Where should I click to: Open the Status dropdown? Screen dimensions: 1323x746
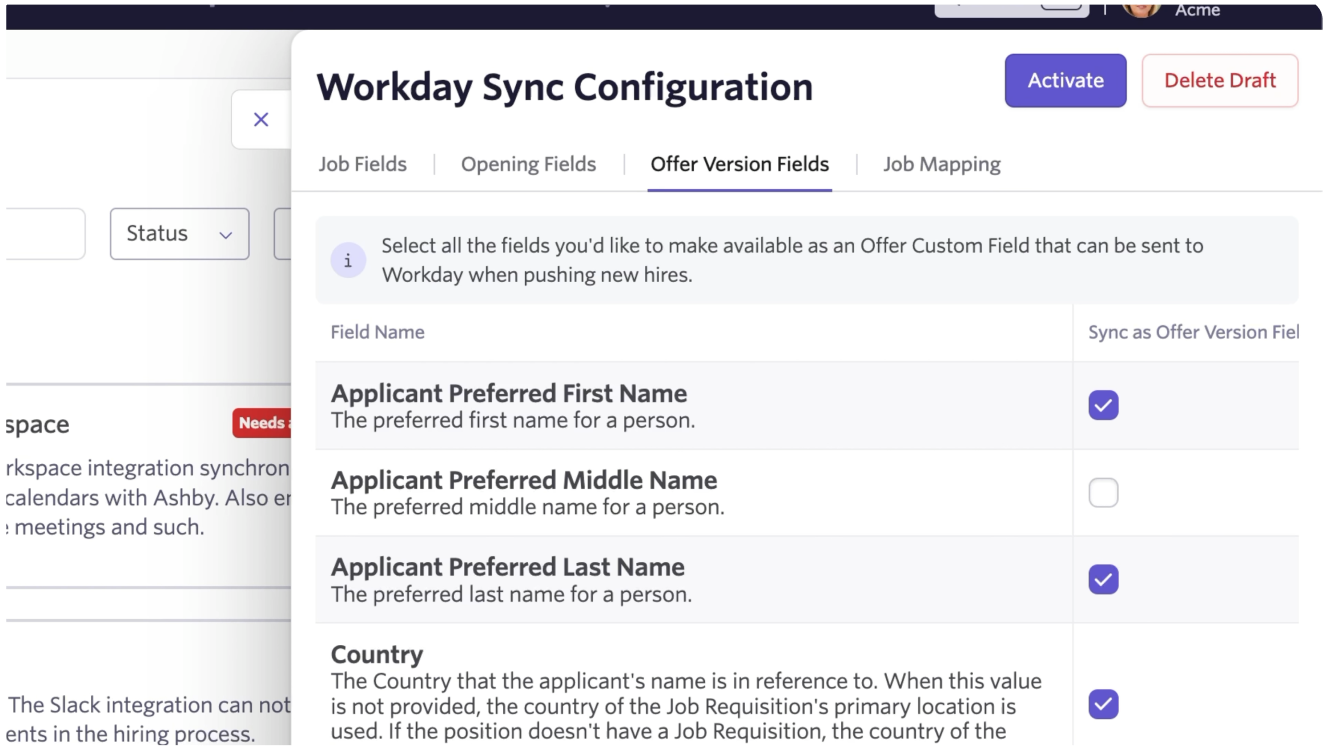(179, 234)
